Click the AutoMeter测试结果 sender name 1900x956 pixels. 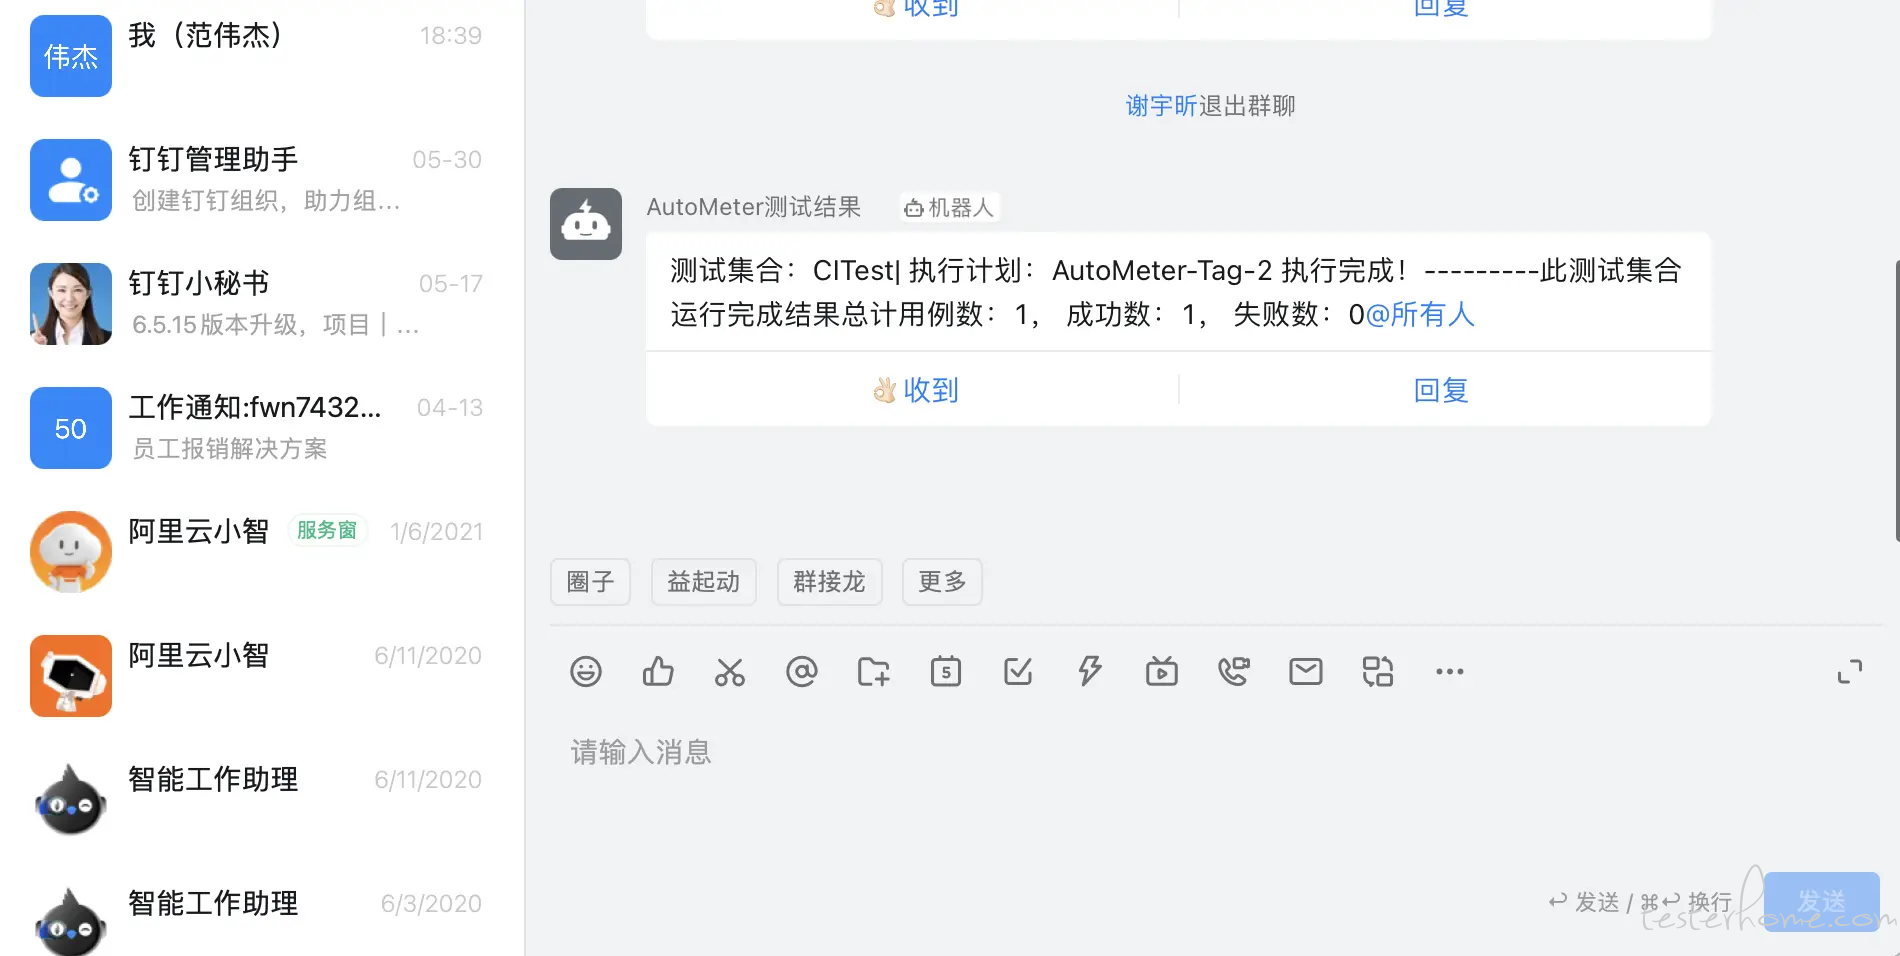(x=754, y=207)
